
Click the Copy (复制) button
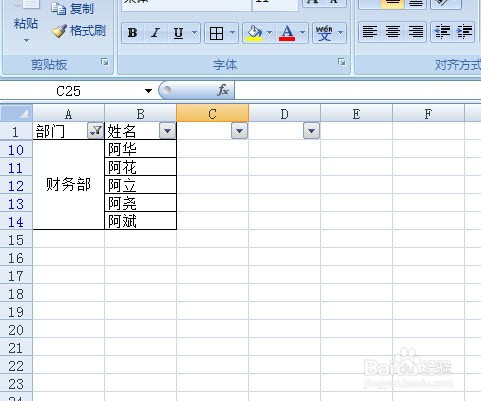pos(73,8)
